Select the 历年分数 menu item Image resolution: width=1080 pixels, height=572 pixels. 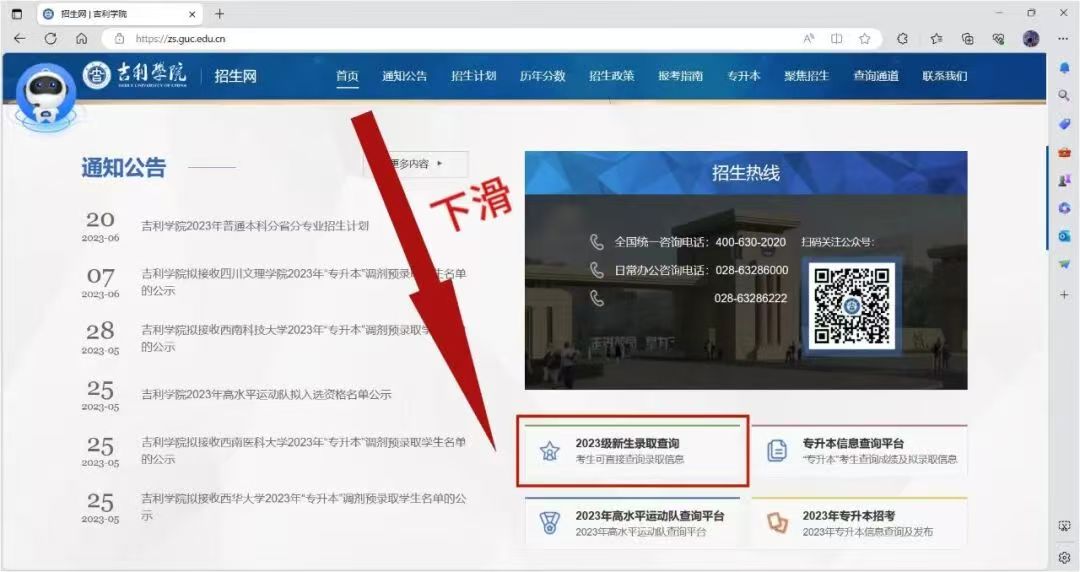[543, 76]
